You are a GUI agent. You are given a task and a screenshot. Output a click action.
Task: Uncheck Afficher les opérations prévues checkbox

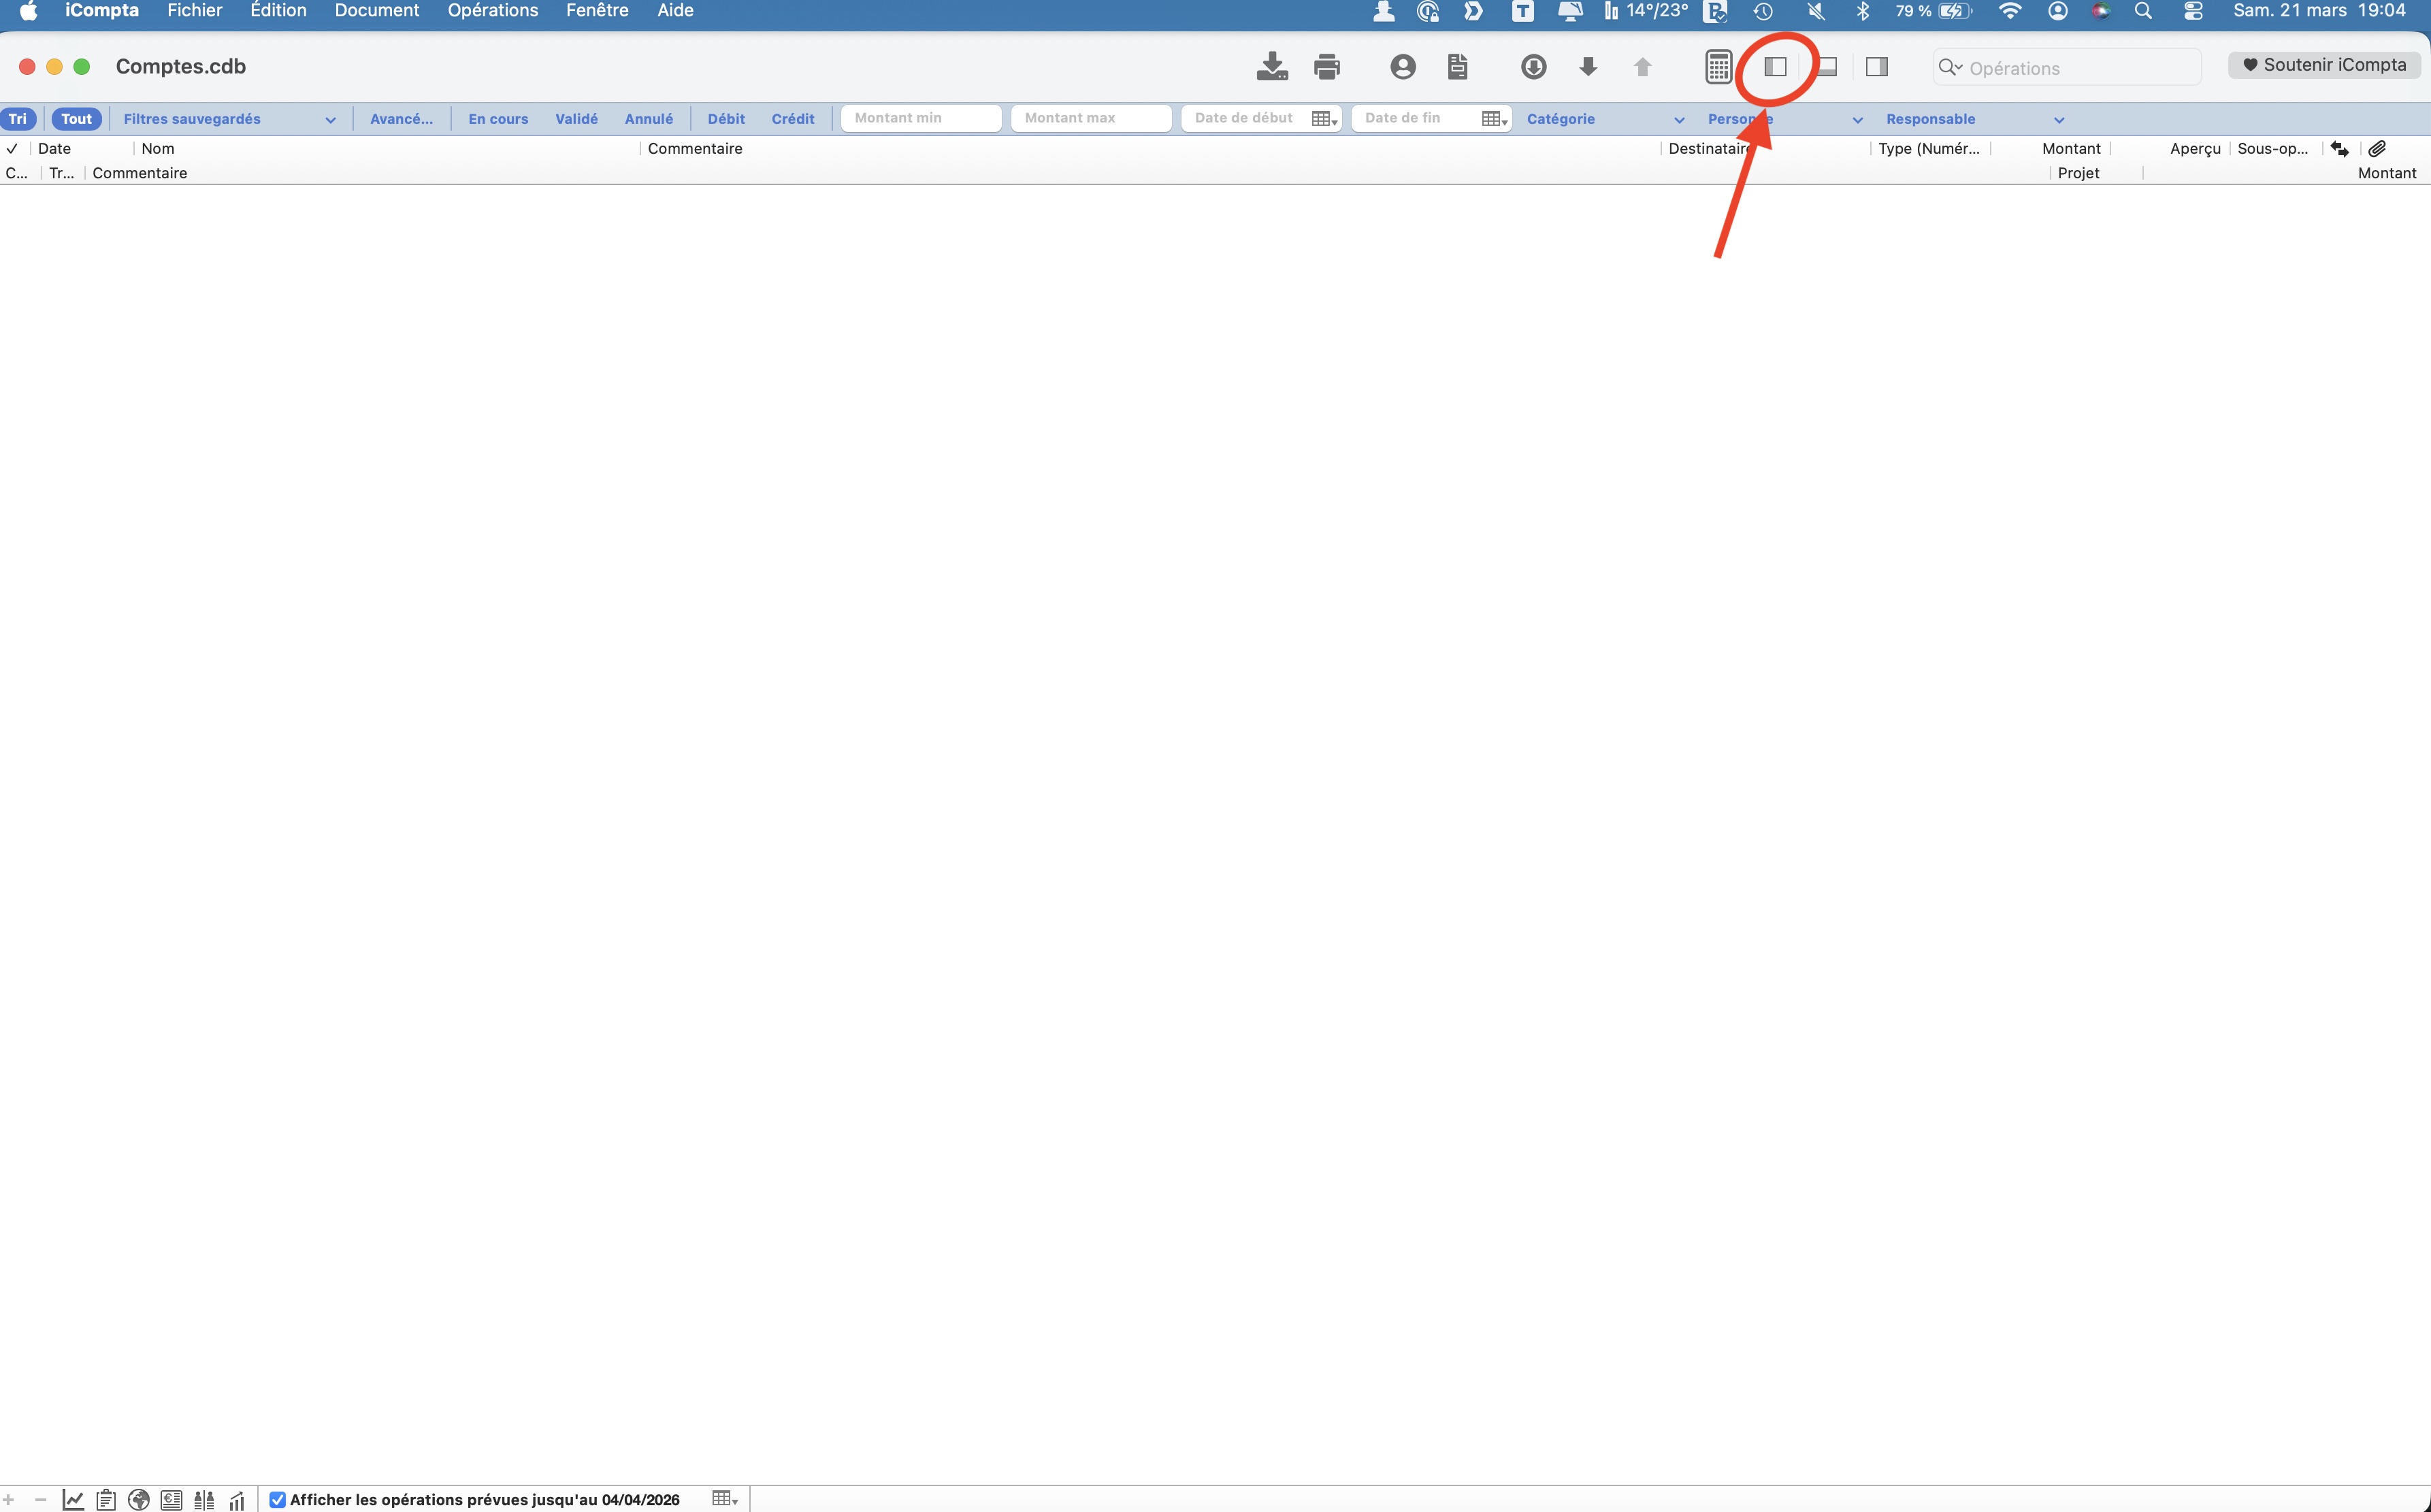coord(278,1499)
